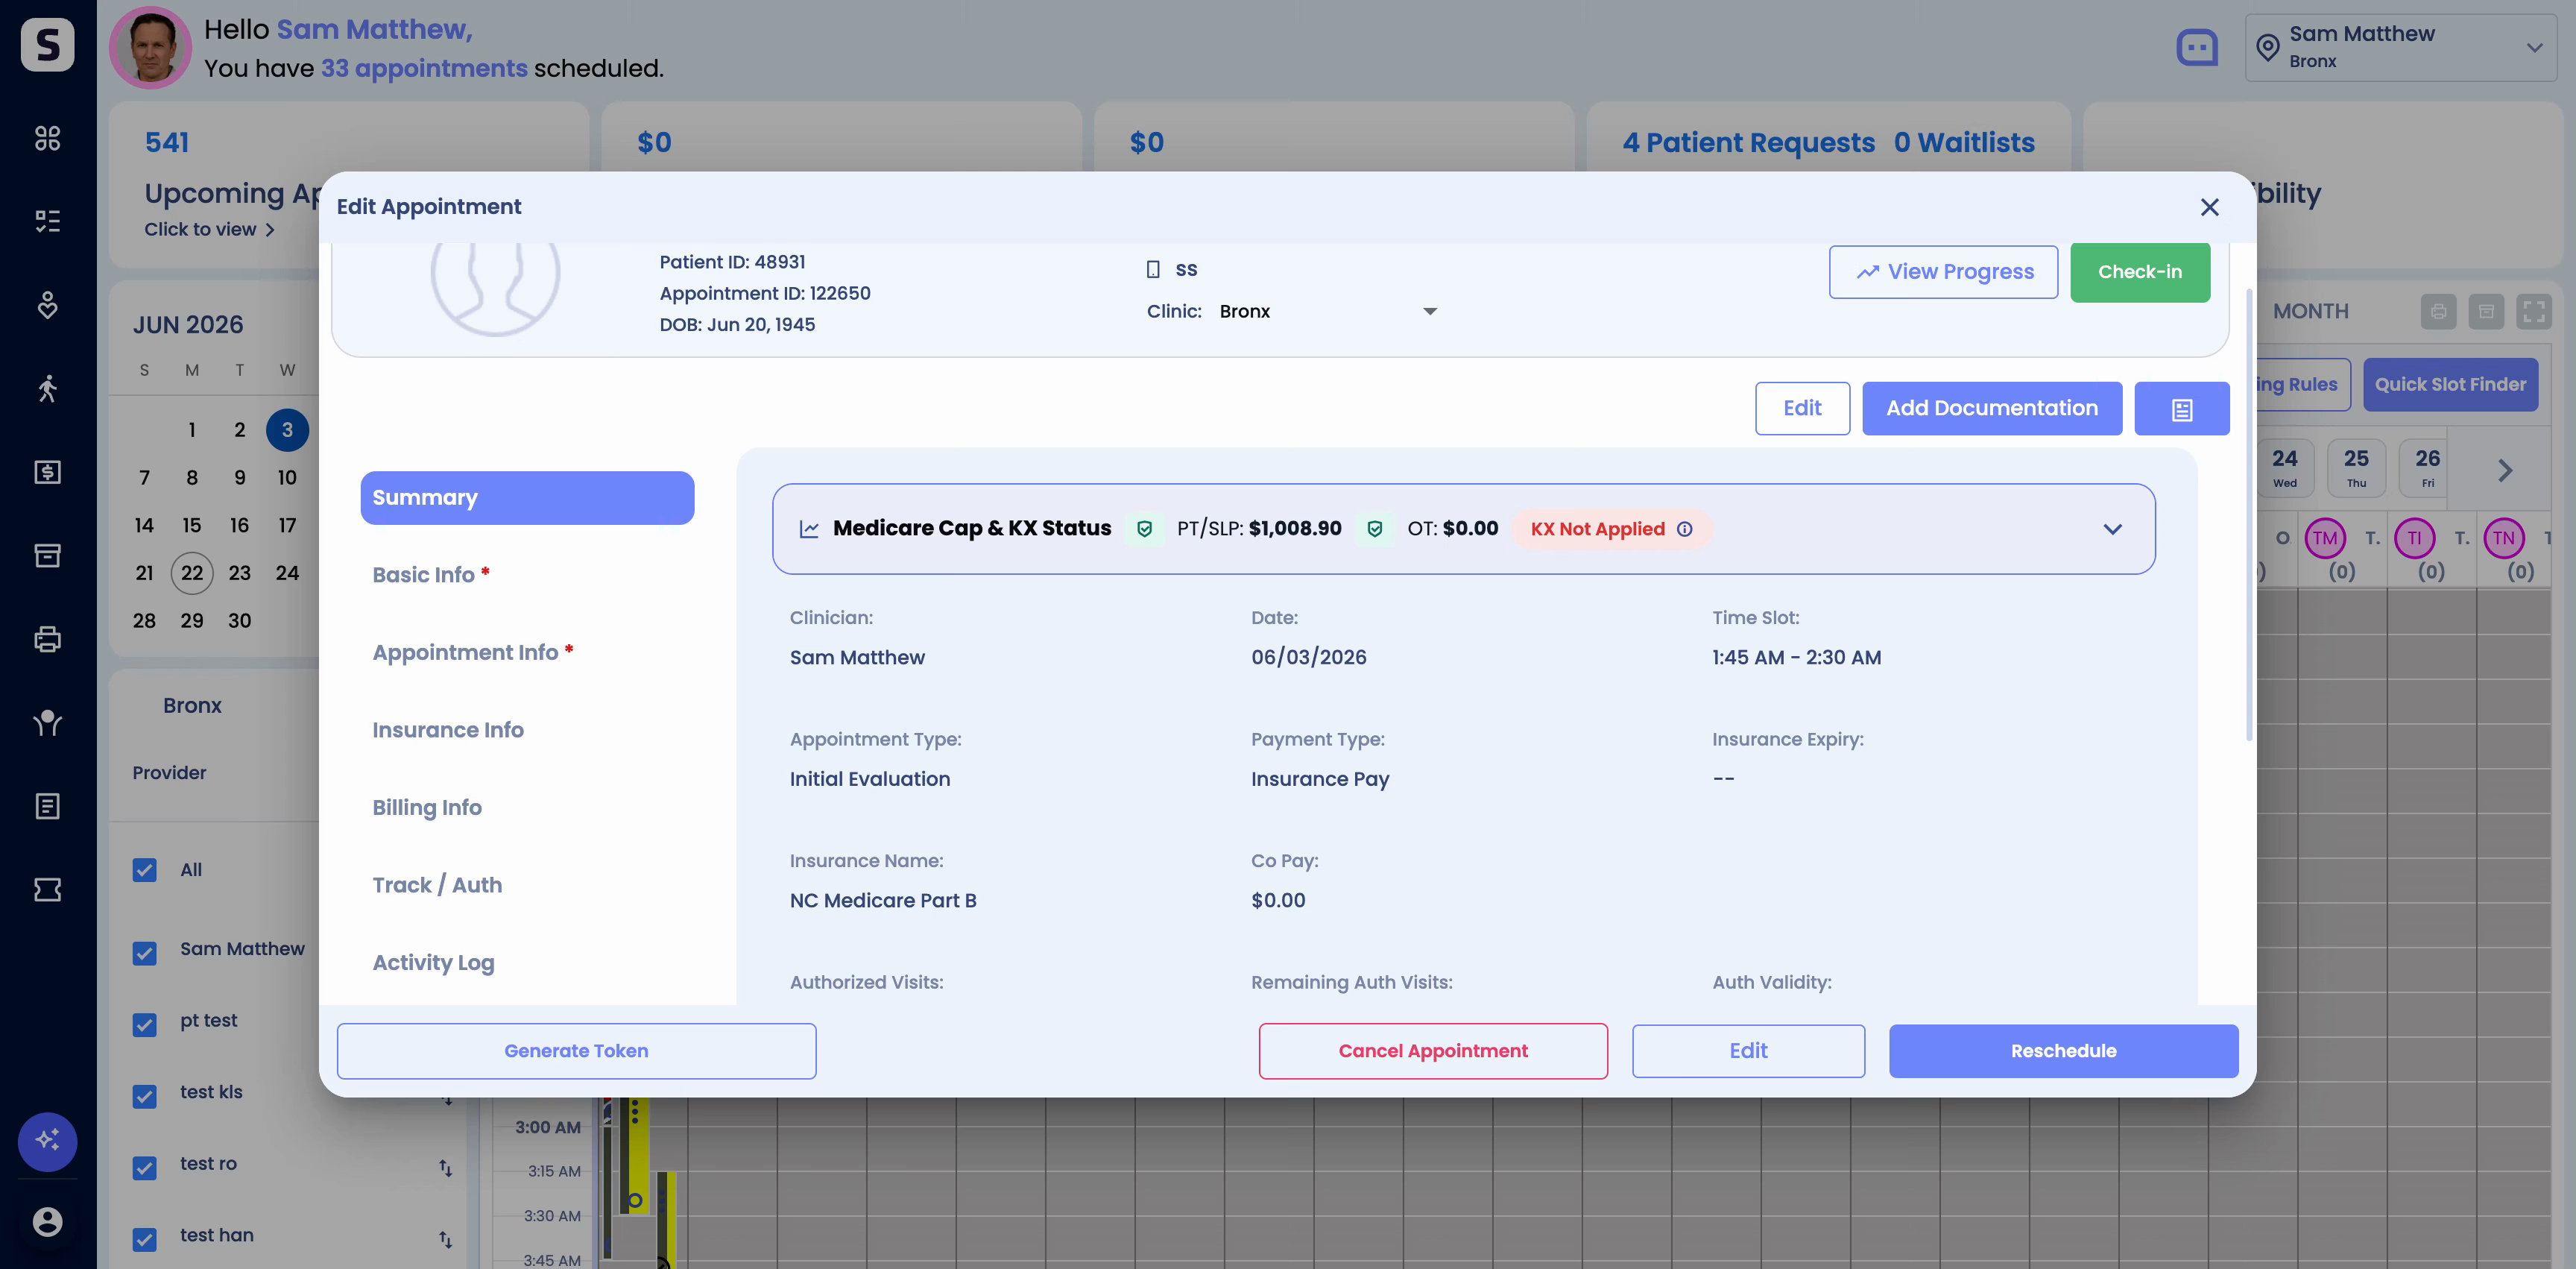
Task: Click the next week arrow in calendar
Action: pyautogui.click(x=2505, y=470)
